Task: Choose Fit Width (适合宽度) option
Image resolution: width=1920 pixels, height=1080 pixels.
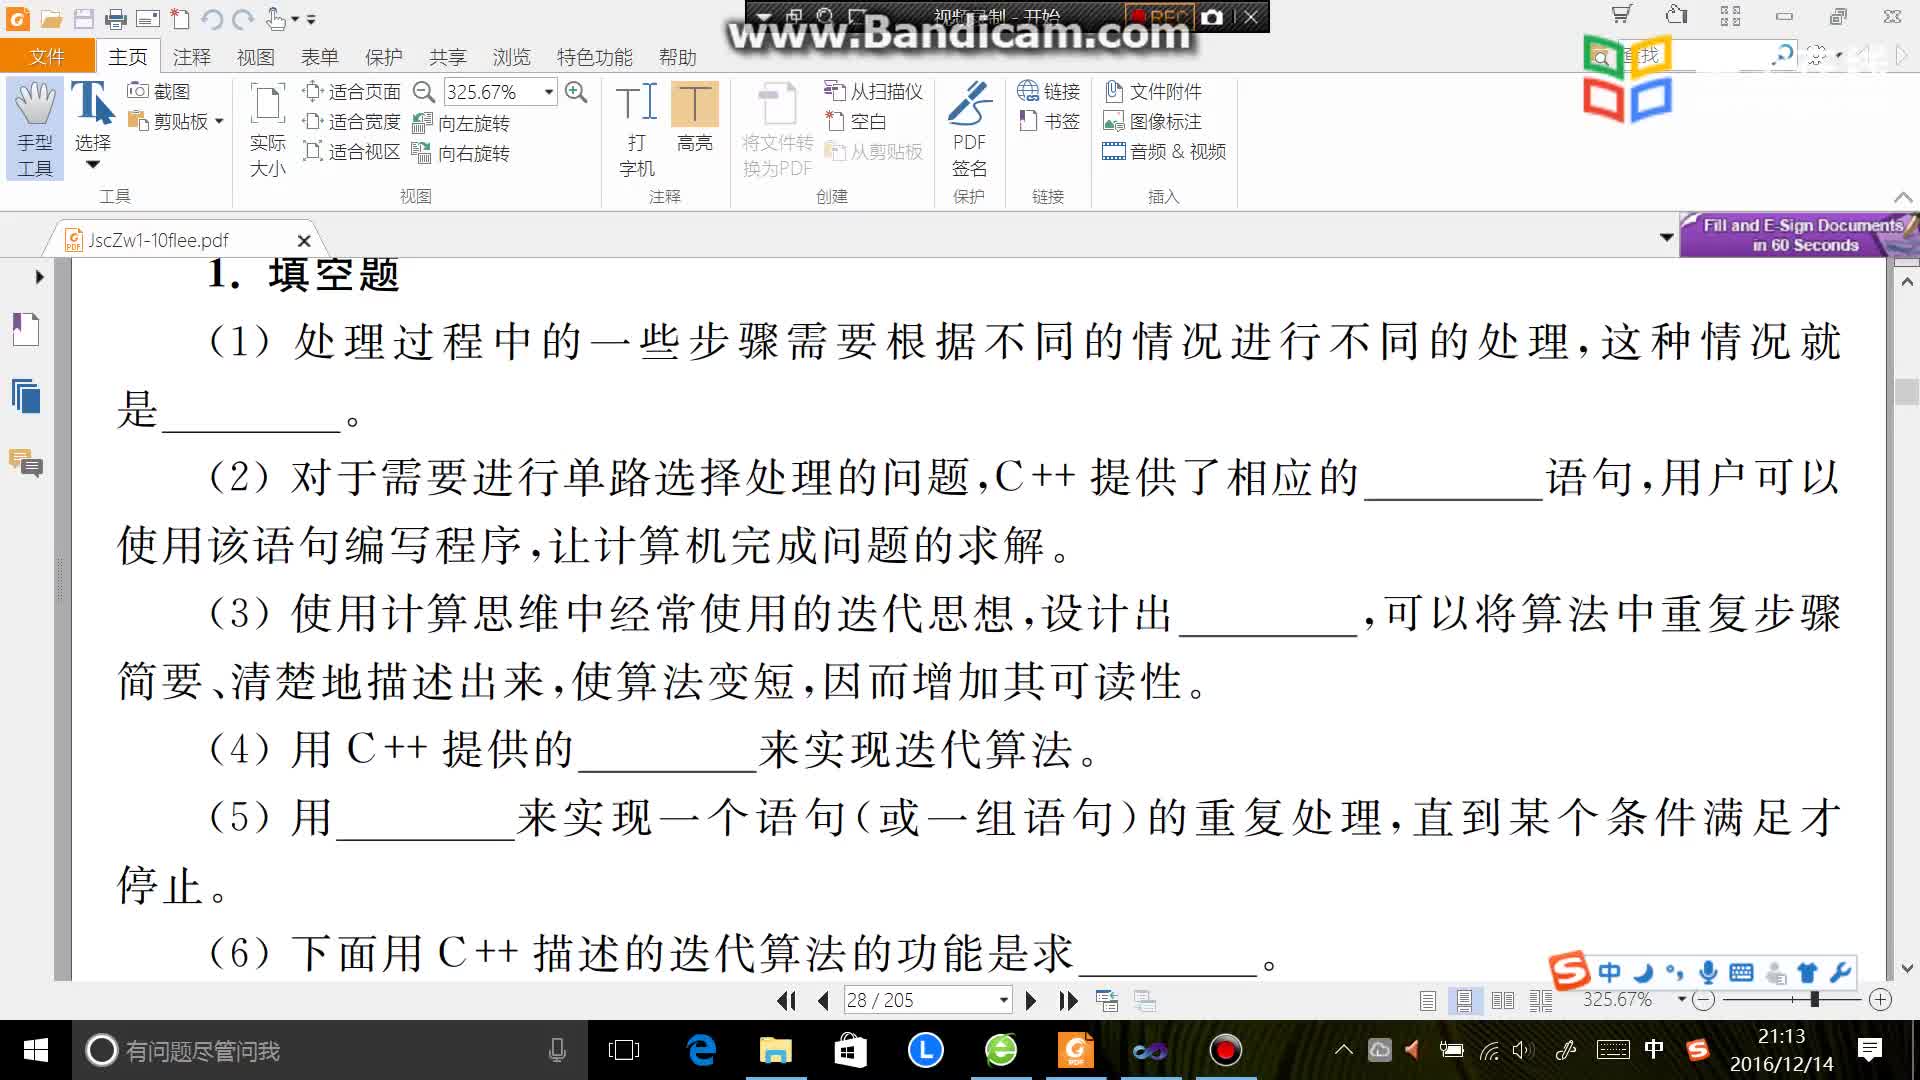Action: (x=352, y=122)
